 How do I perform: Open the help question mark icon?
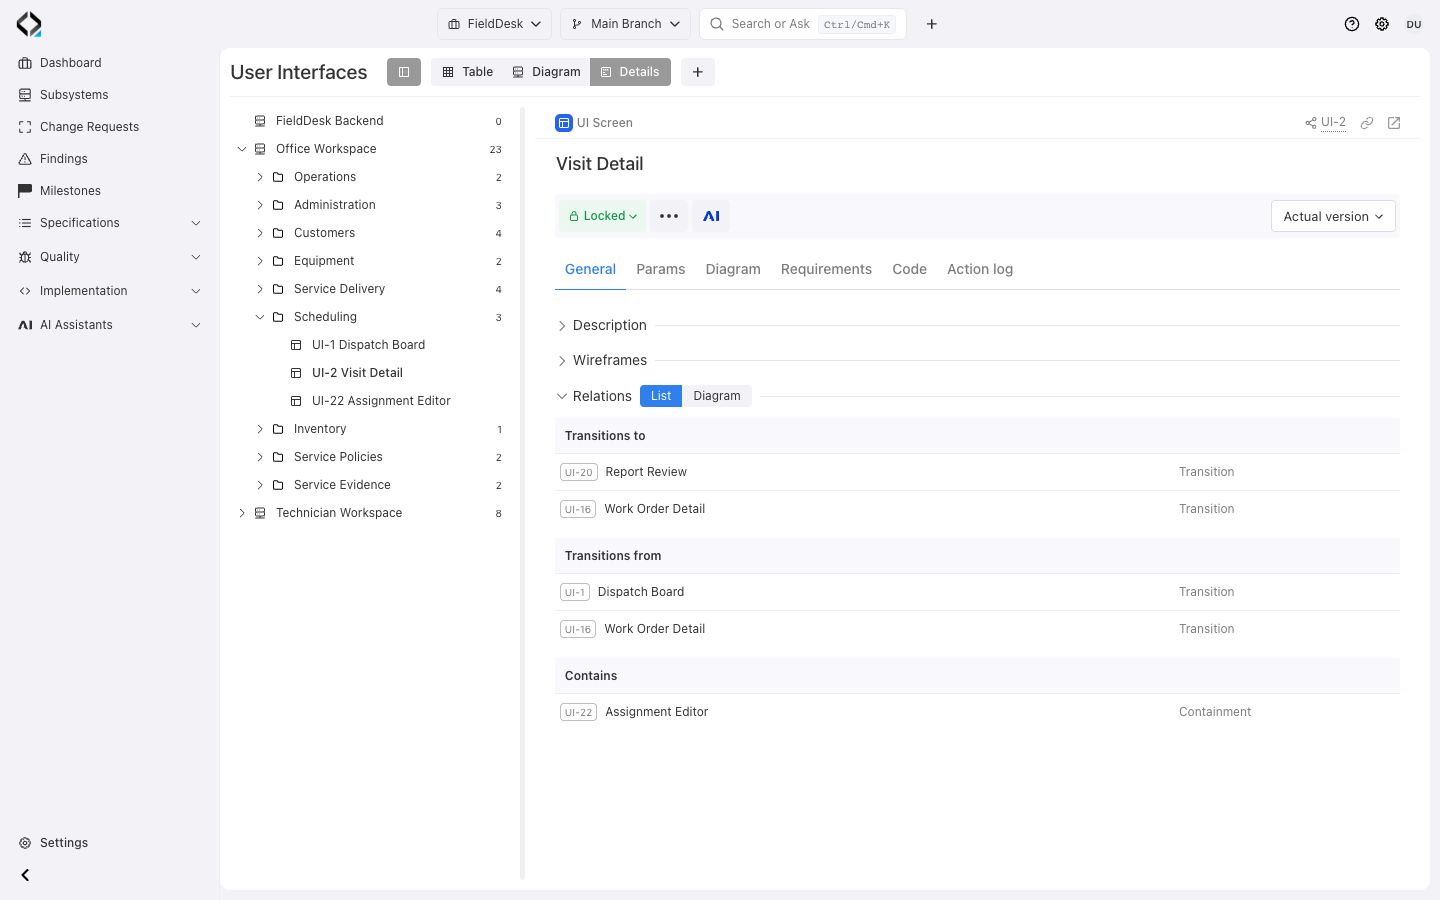1352,24
